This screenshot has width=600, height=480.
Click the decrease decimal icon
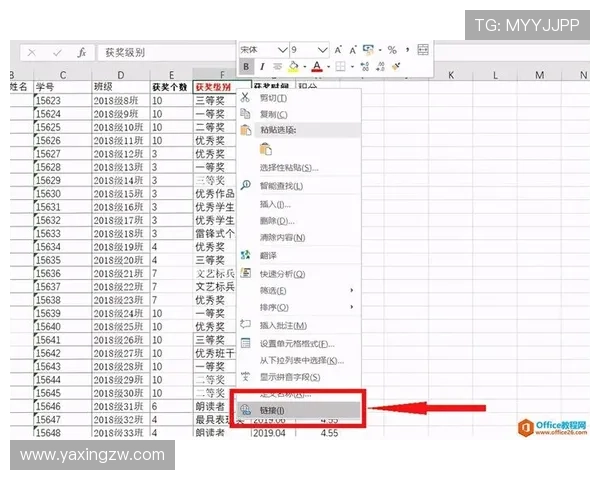(380, 67)
